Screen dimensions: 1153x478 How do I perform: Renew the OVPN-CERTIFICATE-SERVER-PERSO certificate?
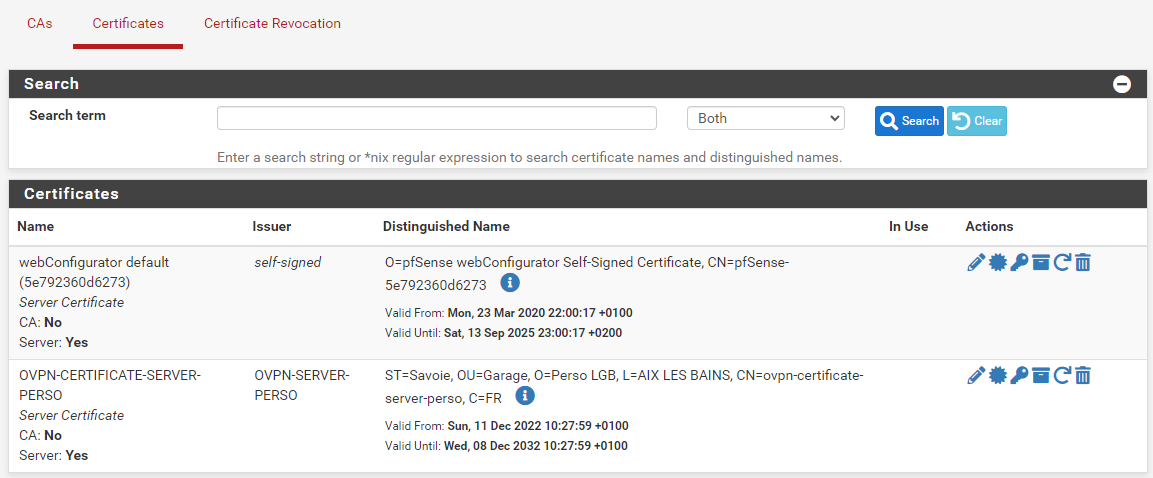[x=1062, y=376]
